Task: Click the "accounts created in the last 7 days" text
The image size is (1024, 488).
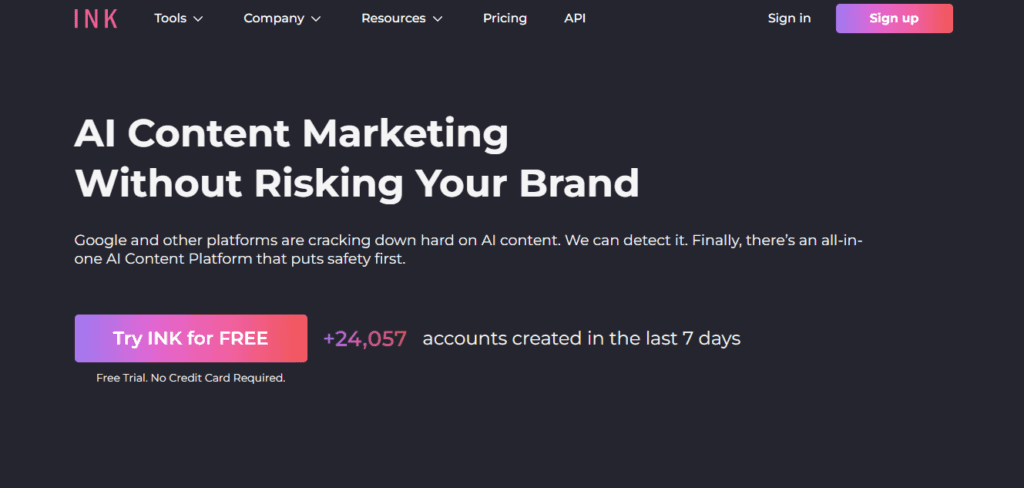Action: point(581,339)
